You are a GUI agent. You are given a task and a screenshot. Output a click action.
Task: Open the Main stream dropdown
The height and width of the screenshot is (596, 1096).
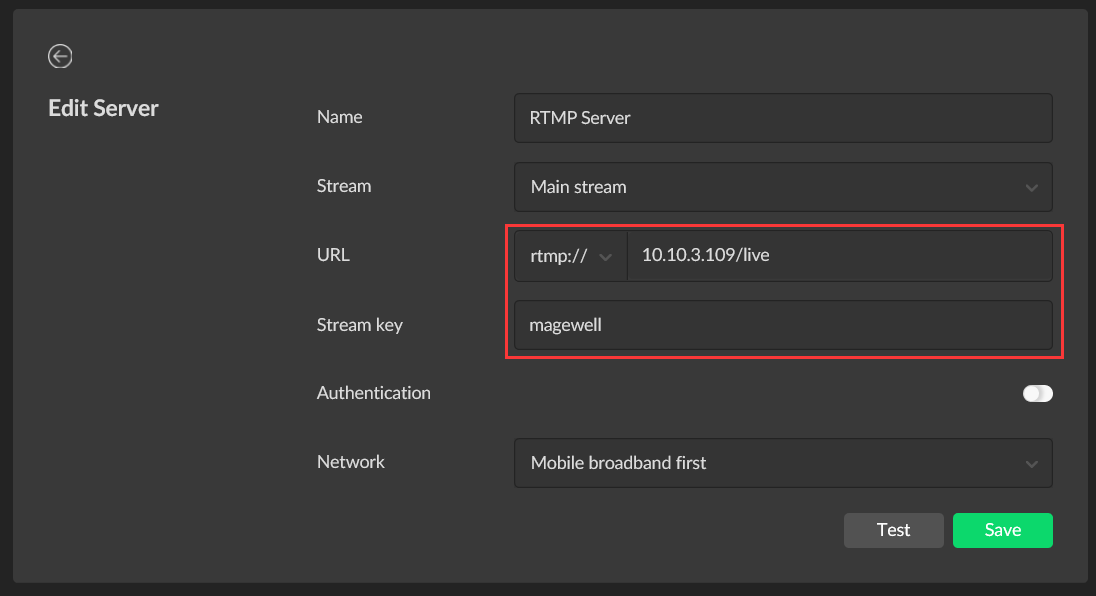783,187
